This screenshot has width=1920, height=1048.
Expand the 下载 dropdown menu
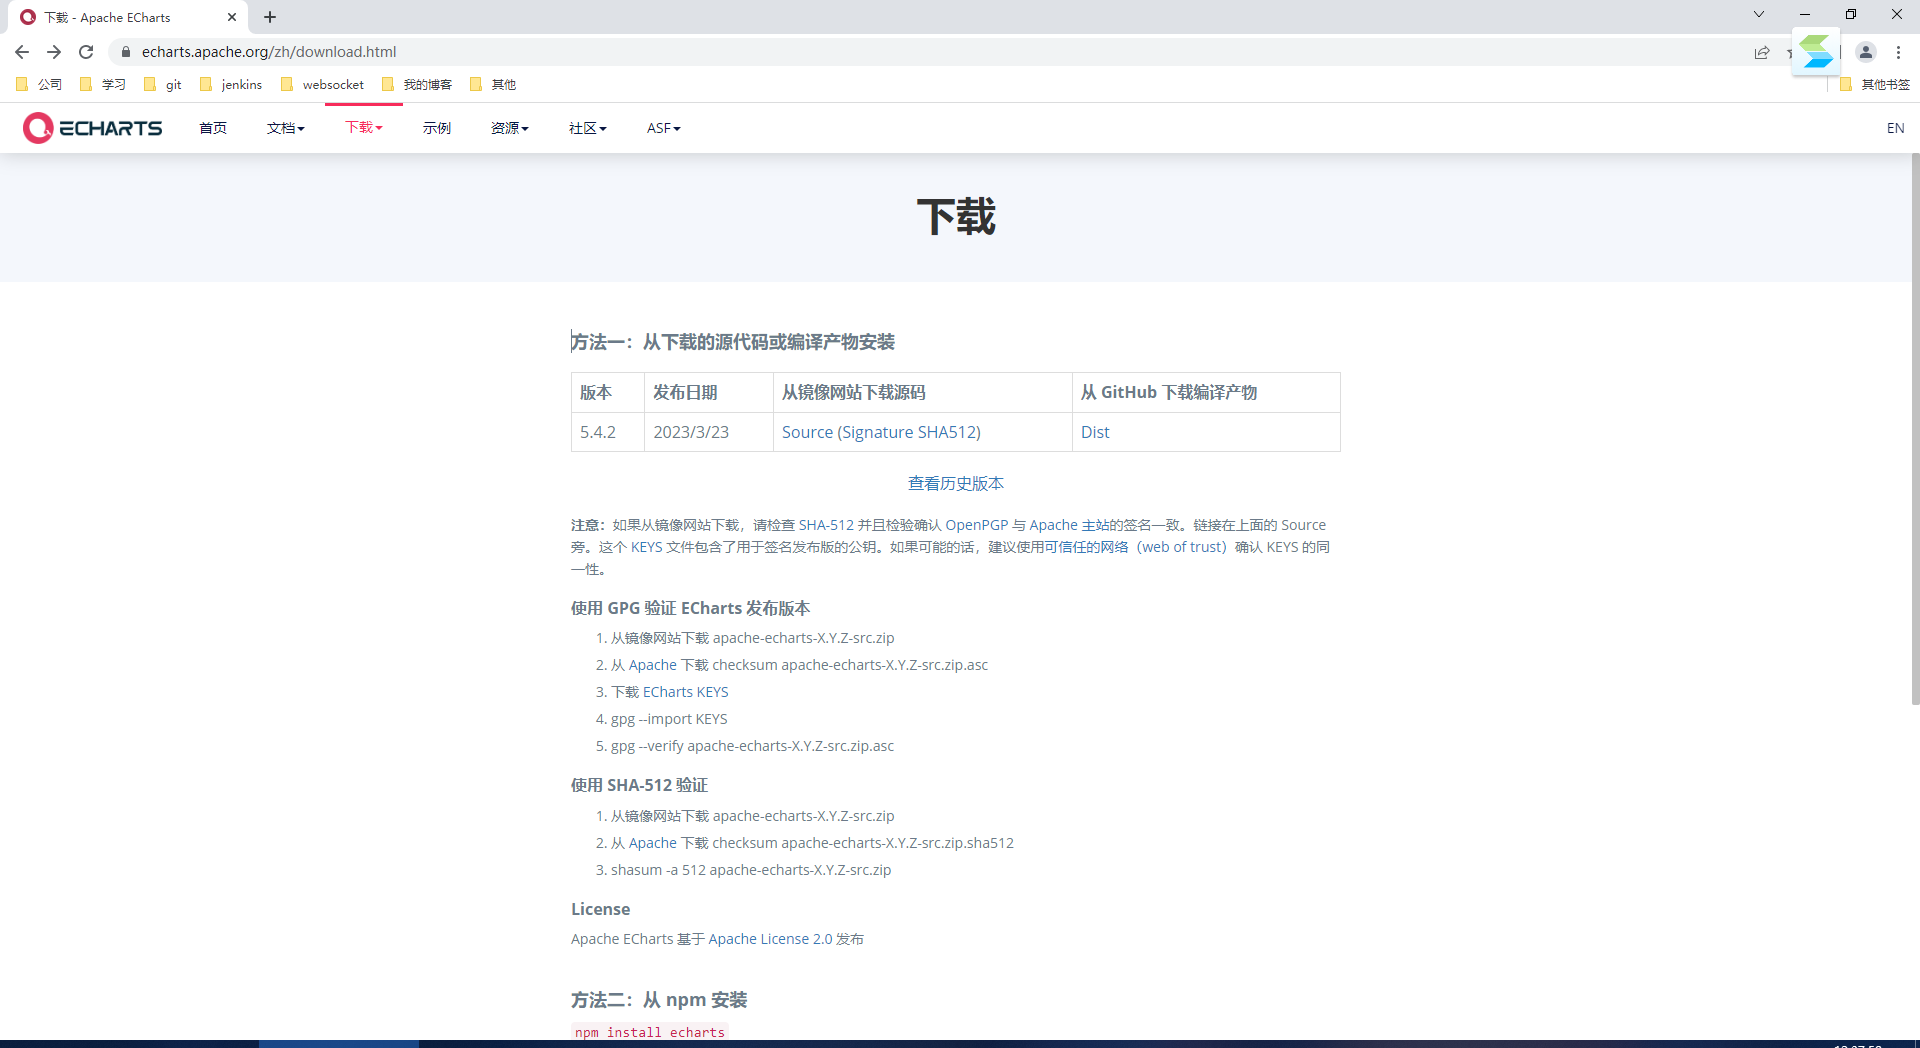tap(364, 127)
